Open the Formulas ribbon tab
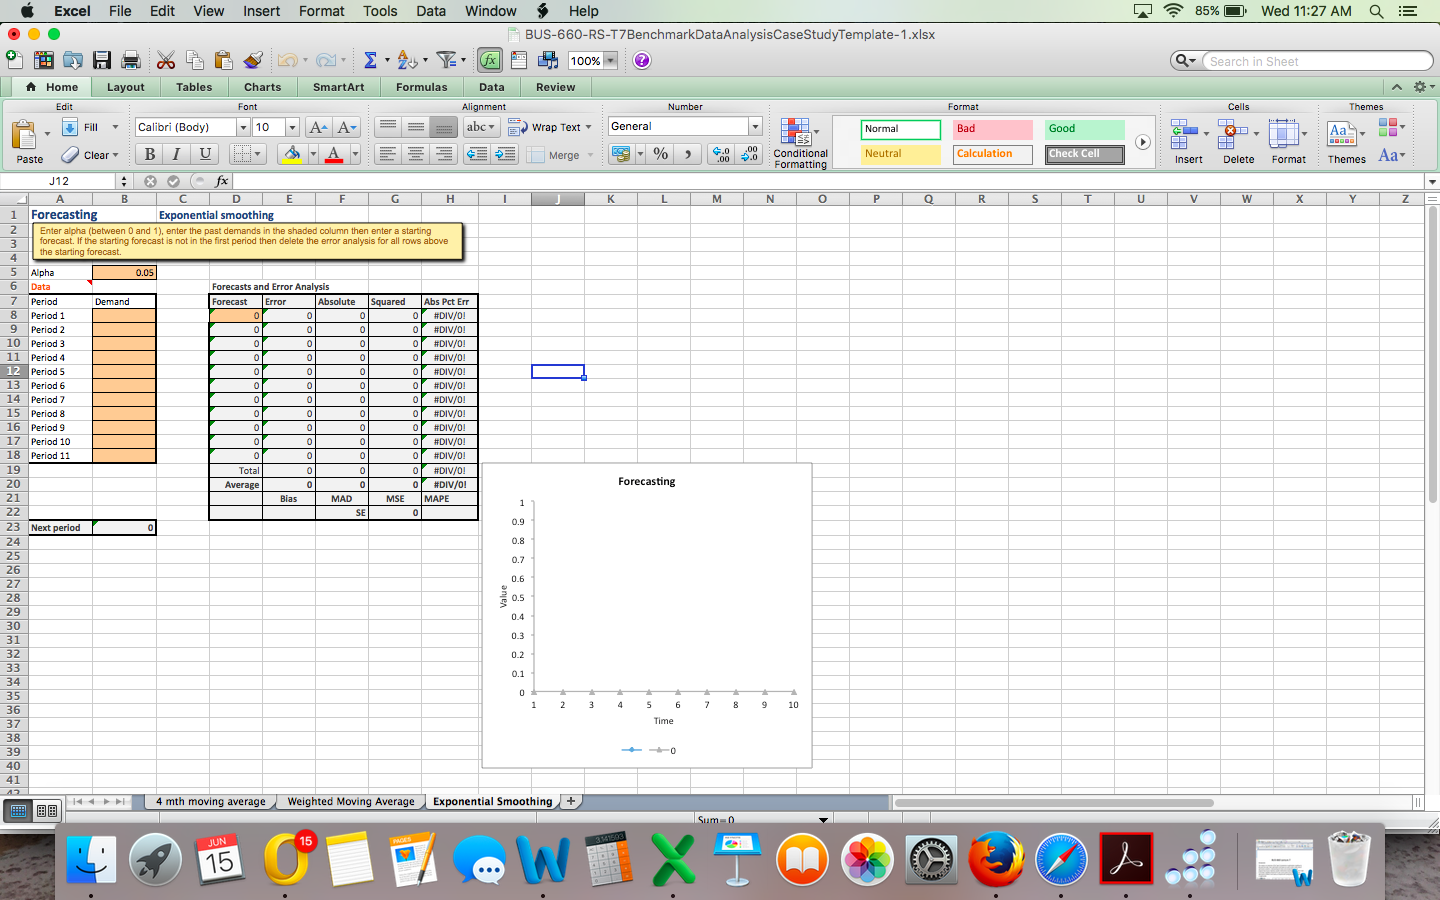This screenshot has width=1440, height=900. point(422,87)
